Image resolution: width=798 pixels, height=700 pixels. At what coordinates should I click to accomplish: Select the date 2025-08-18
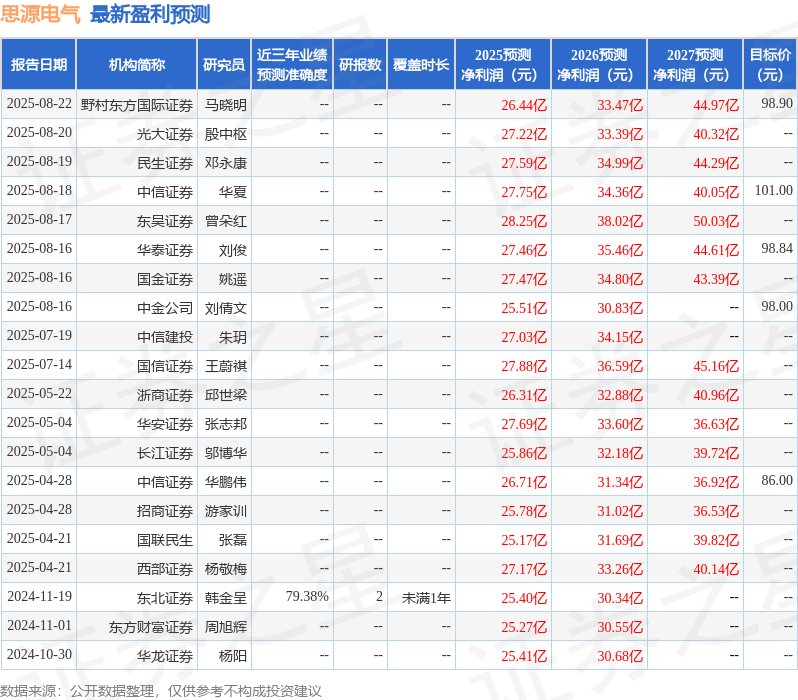[x=39, y=191]
